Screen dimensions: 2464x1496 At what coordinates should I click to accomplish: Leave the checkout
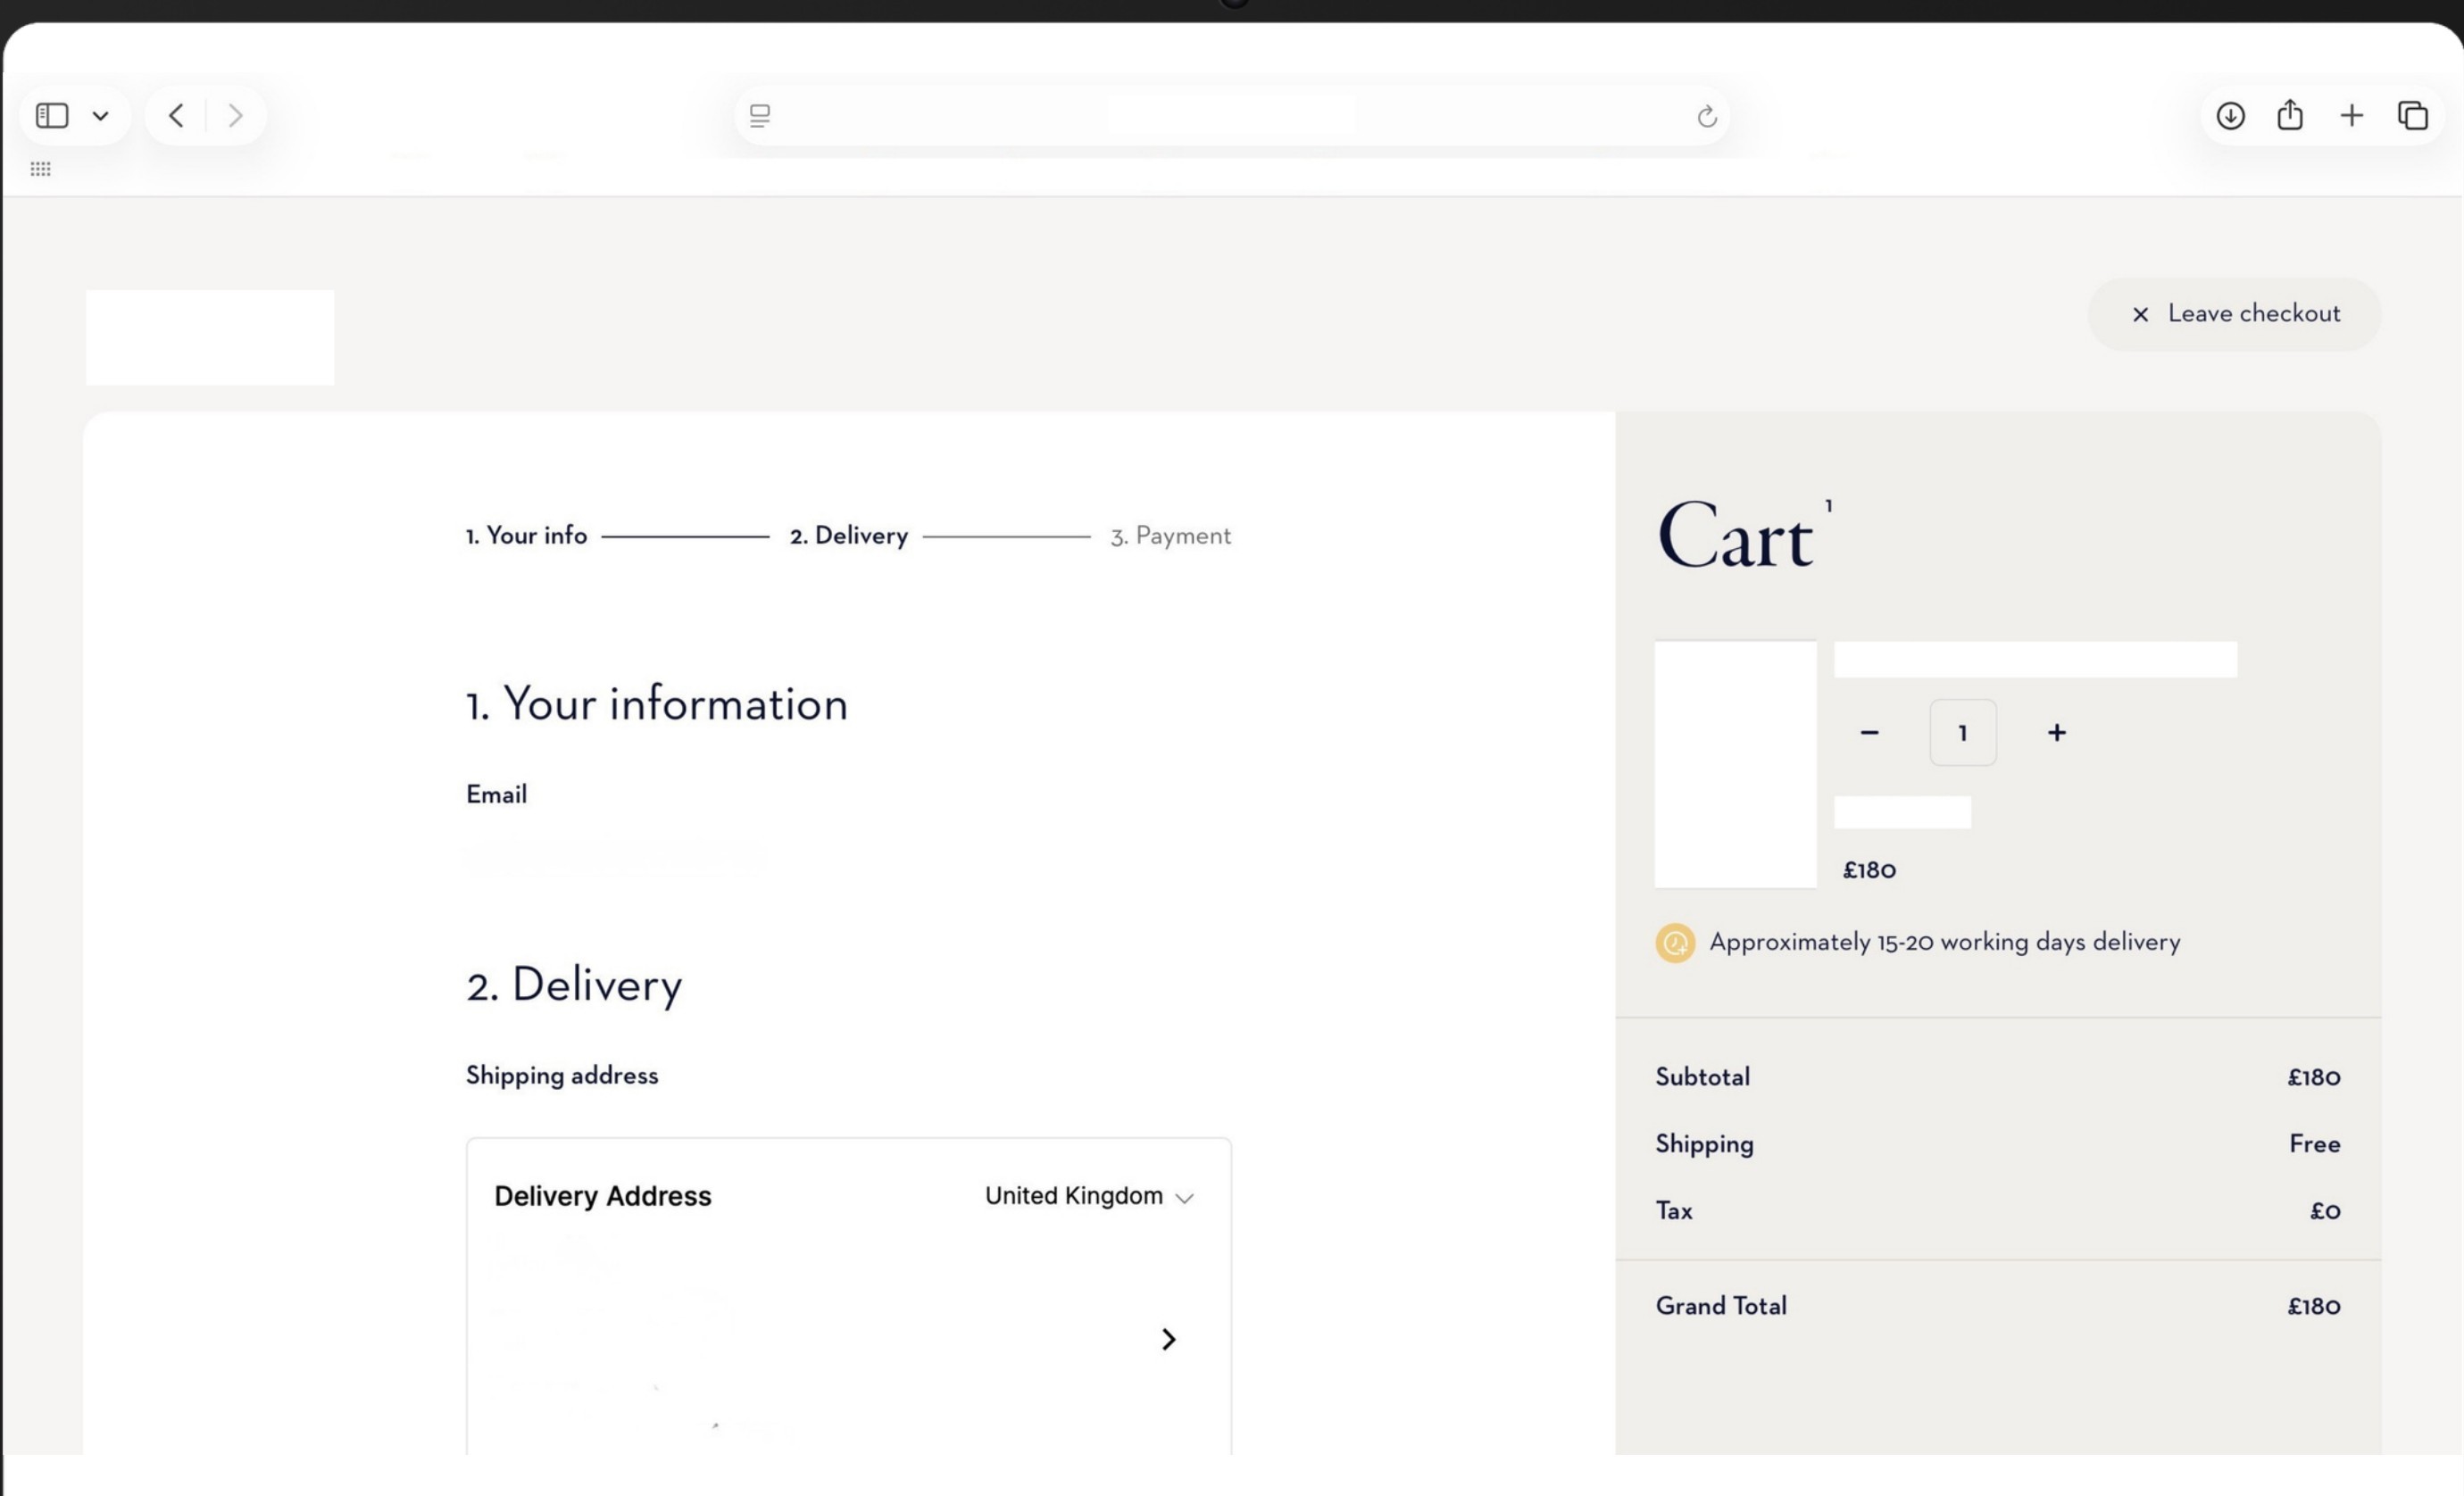click(x=2234, y=314)
